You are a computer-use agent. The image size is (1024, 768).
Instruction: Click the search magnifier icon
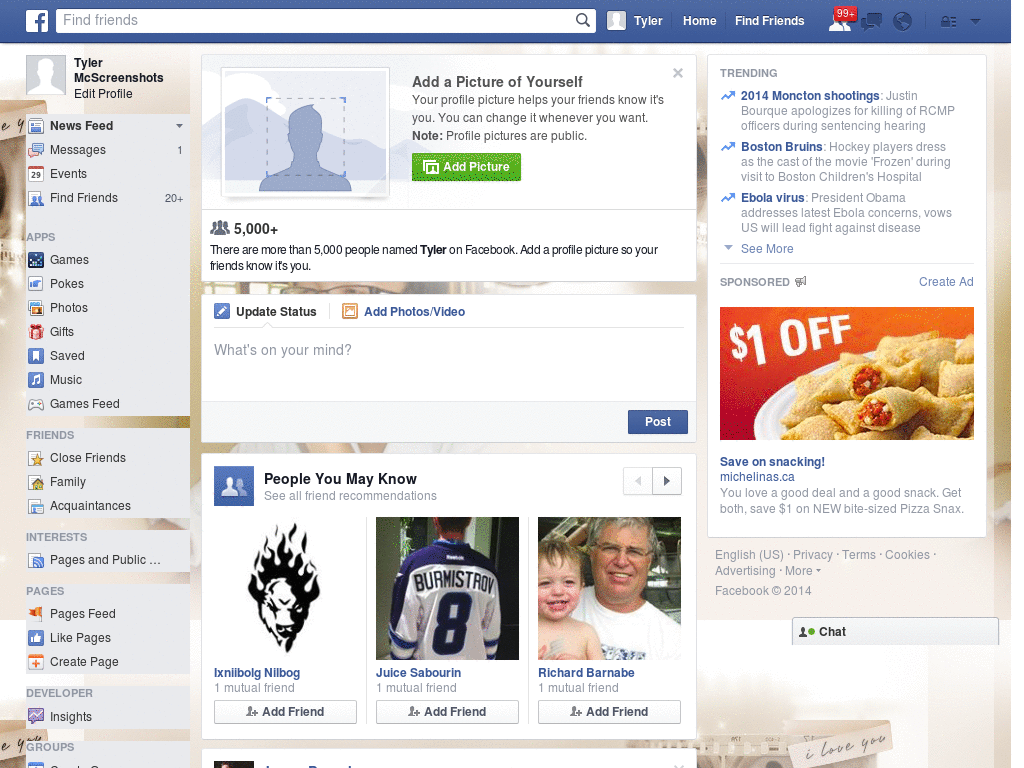pos(583,20)
